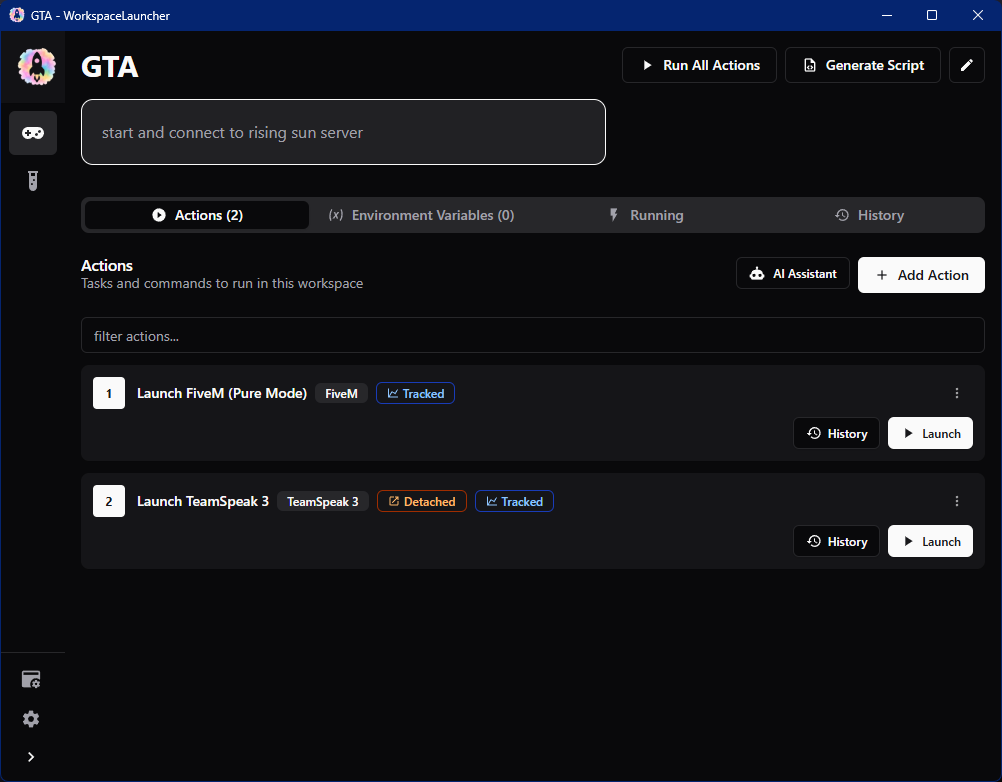Open the AI Assistant
1002x782 pixels.
[793, 273]
